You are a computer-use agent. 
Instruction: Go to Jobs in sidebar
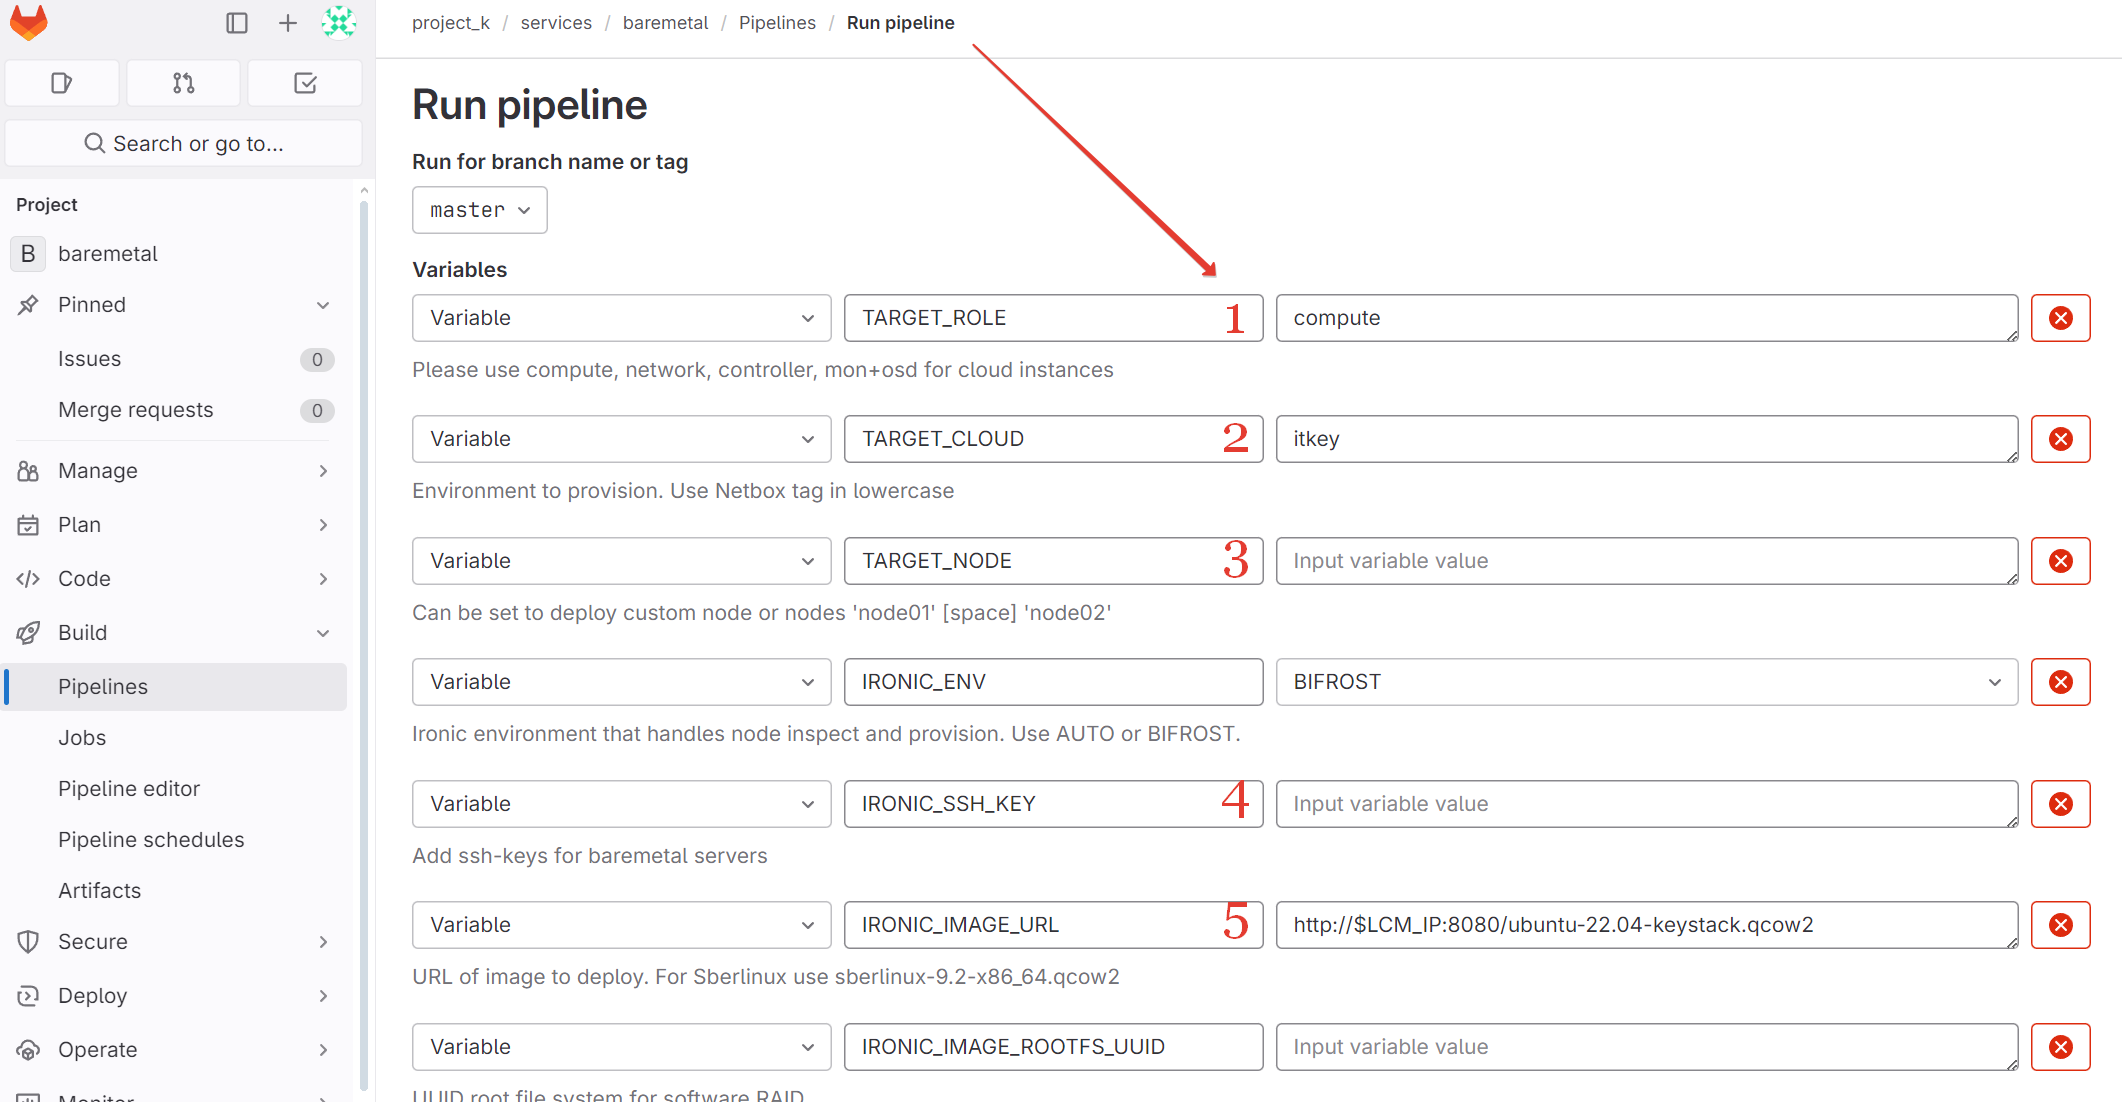click(x=82, y=738)
